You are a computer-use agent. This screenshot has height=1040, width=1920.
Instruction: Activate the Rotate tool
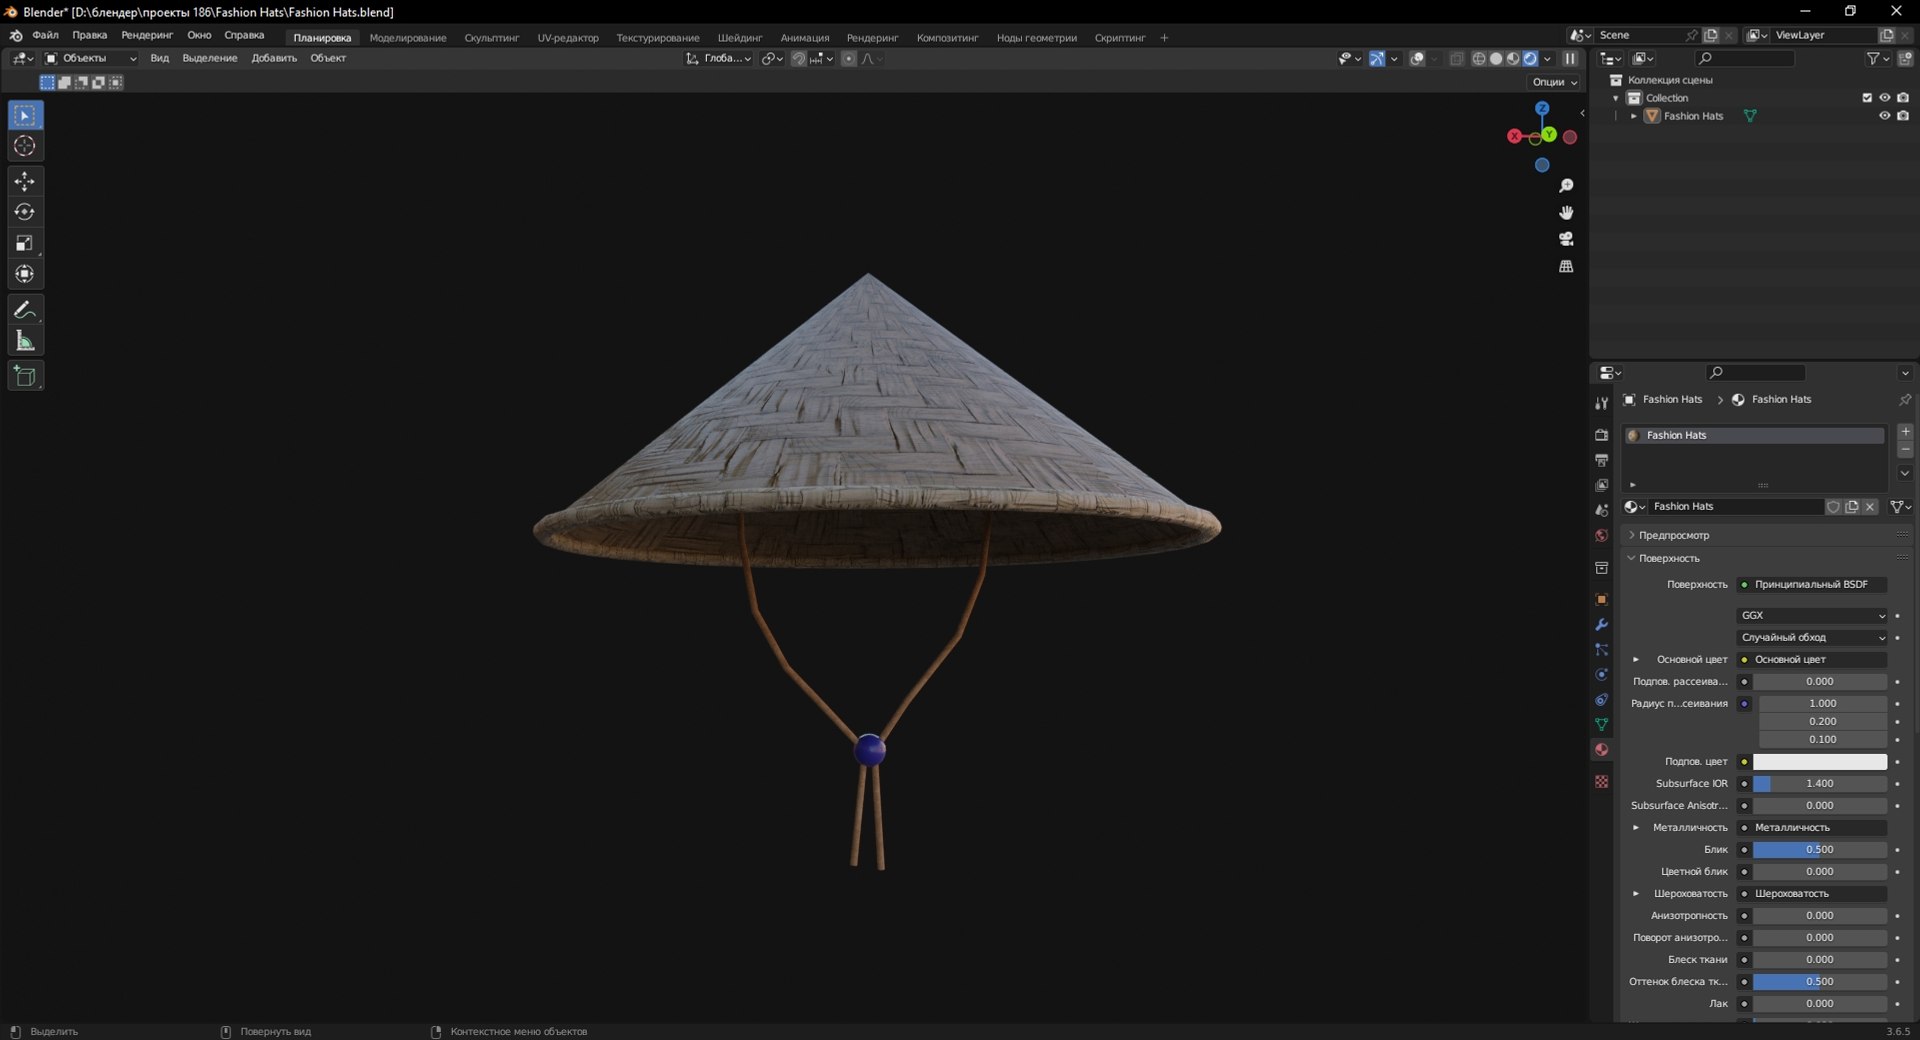tap(25, 212)
